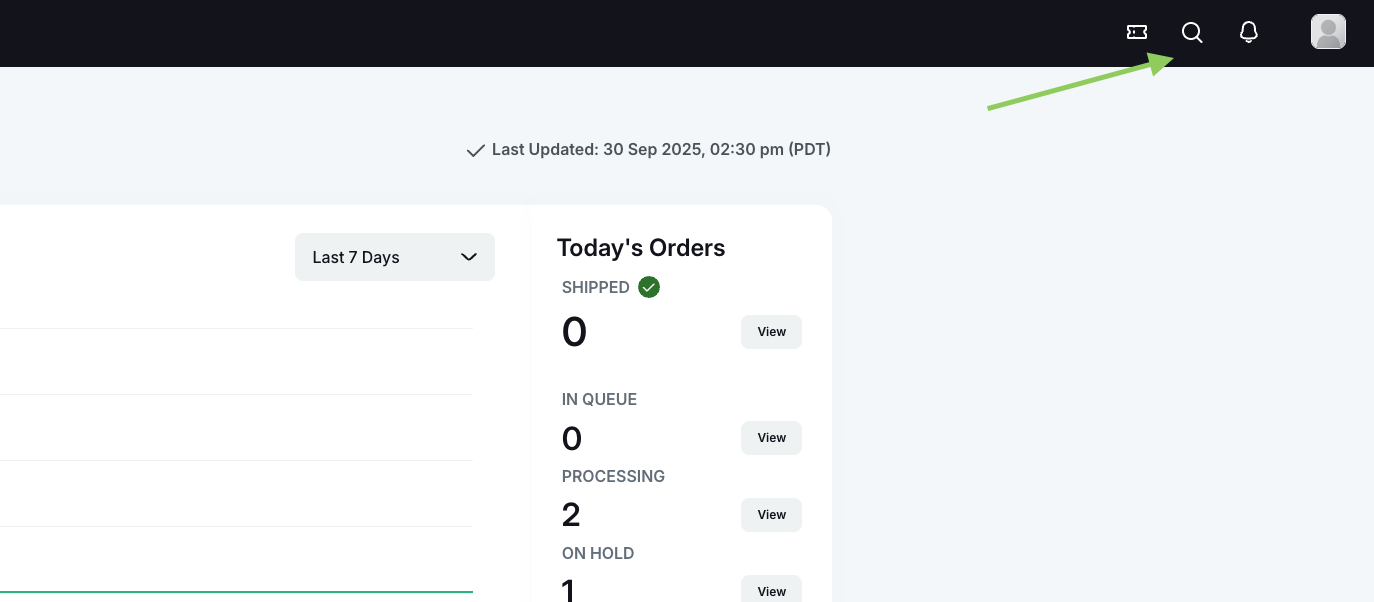
Task: Open the user profile avatar menu
Action: (1328, 32)
